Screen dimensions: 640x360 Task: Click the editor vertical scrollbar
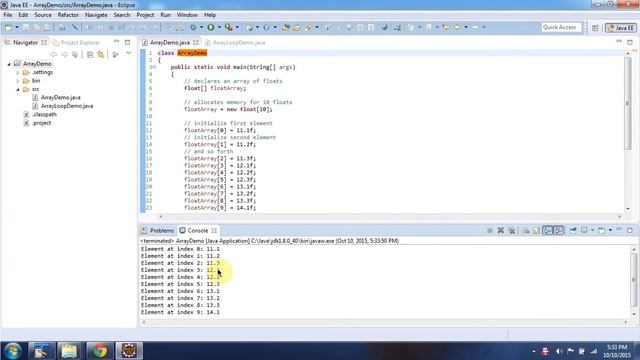628,104
